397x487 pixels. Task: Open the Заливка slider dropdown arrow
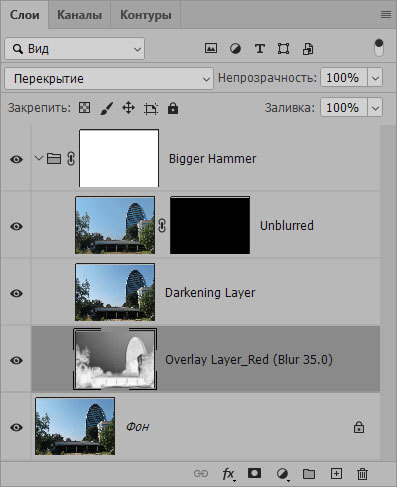click(x=375, y=108)
